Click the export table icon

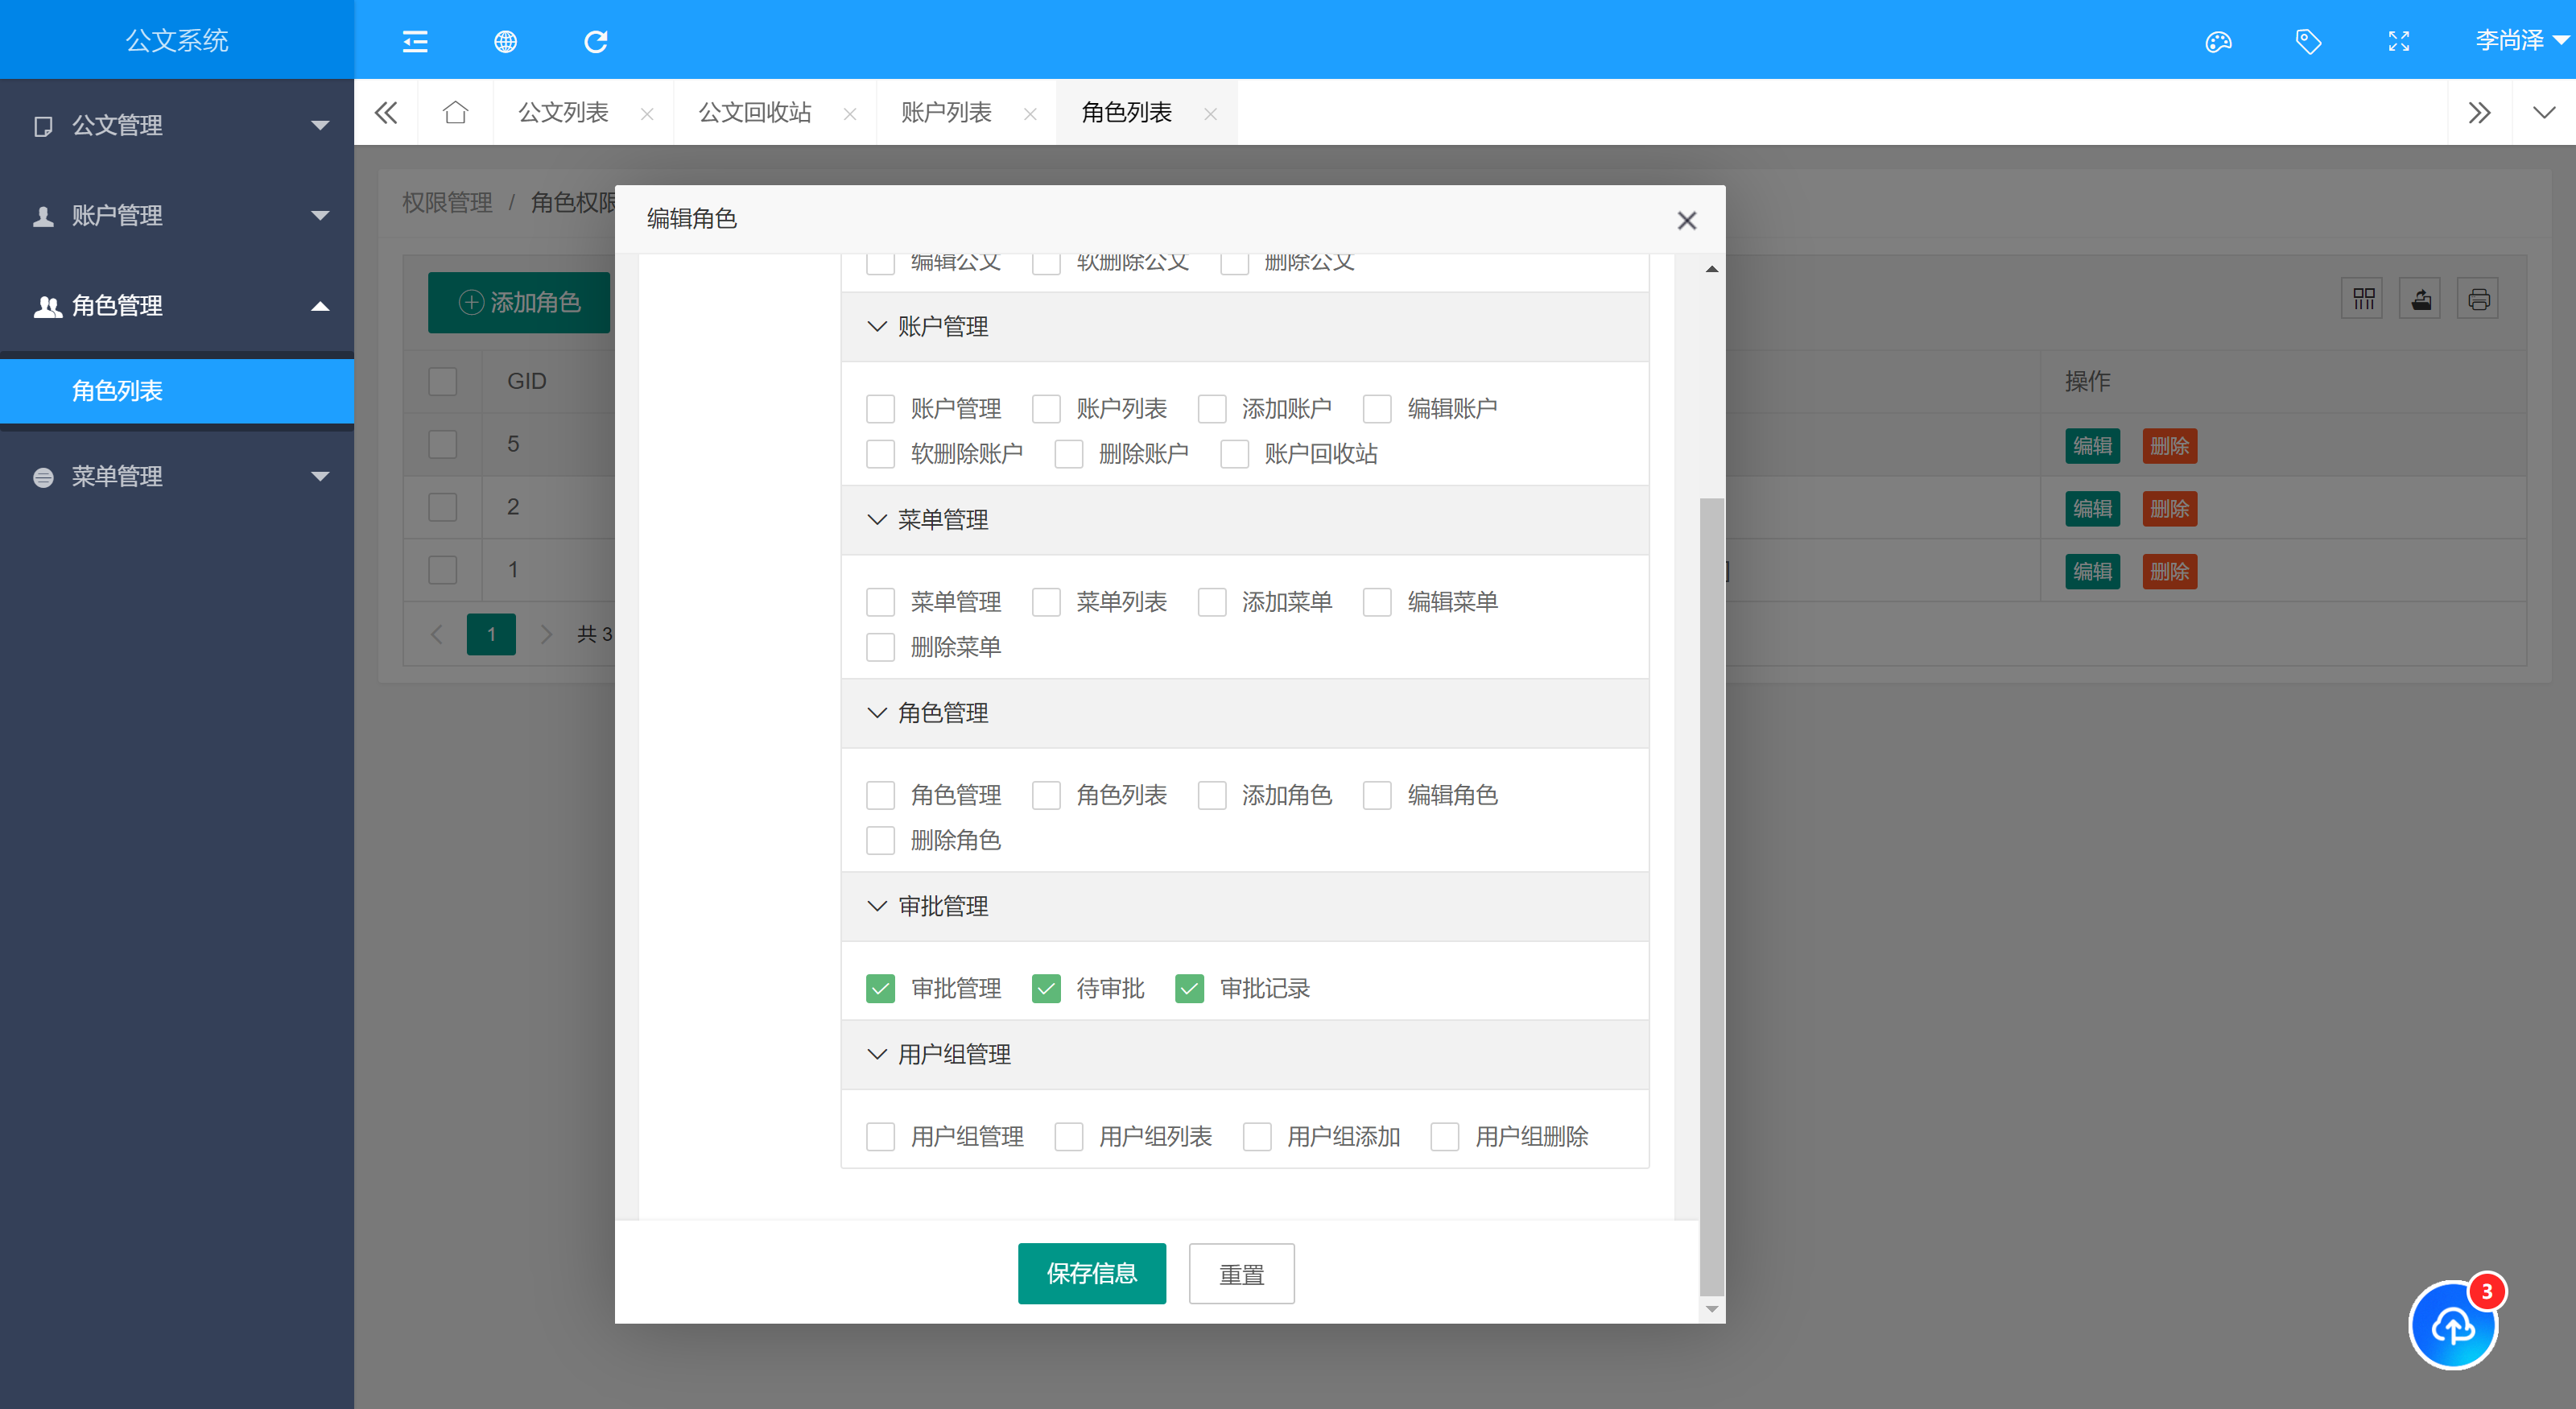coord(2420,299)
